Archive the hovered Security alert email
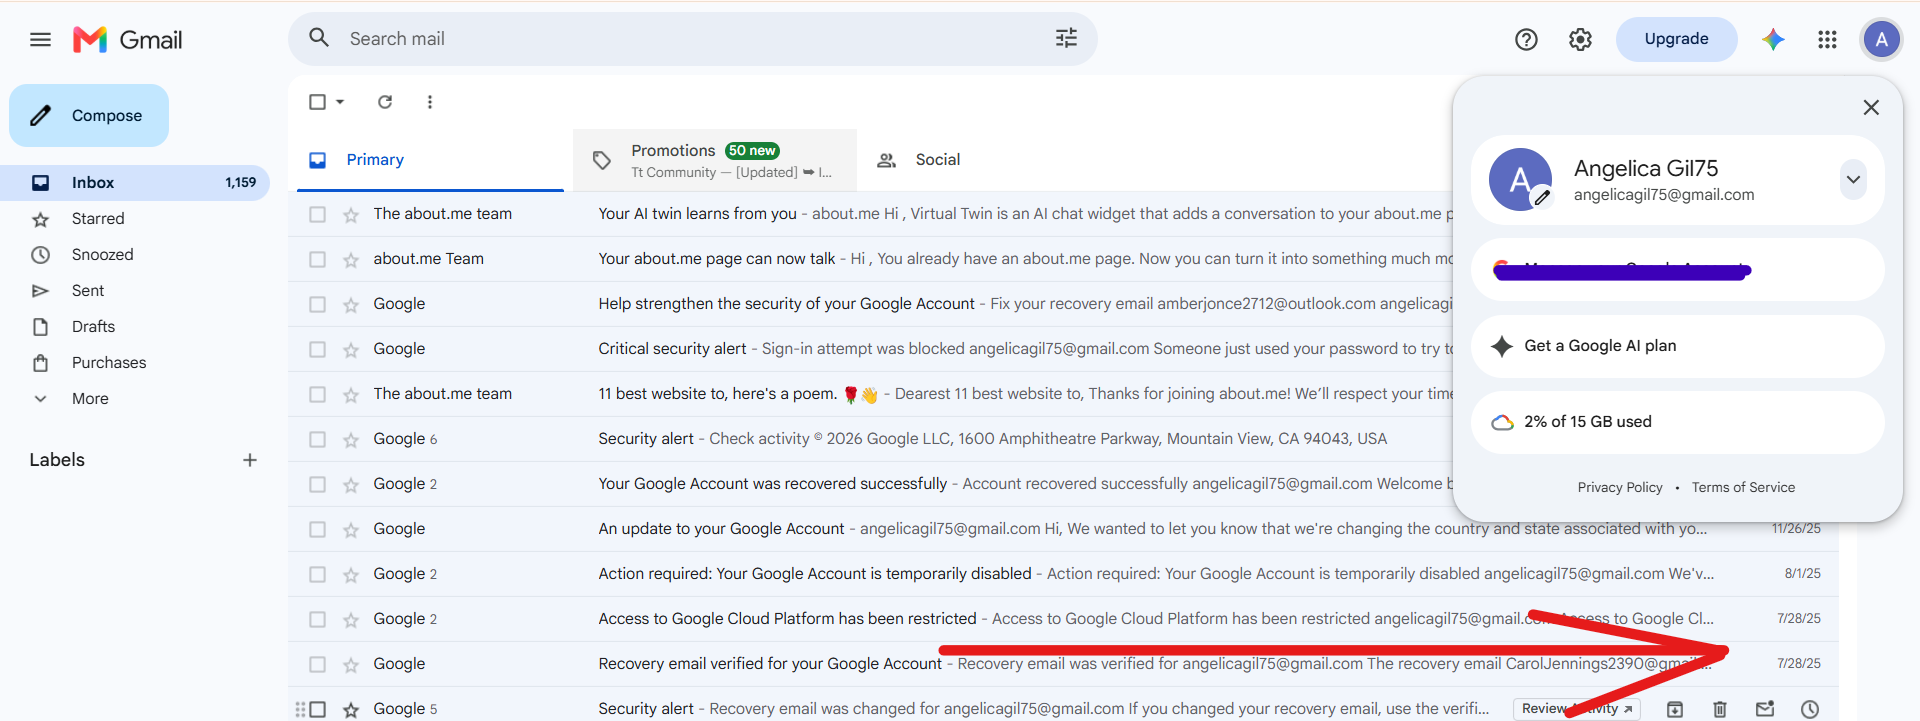Screen dimensions: 1920x721 (1675, 709)
